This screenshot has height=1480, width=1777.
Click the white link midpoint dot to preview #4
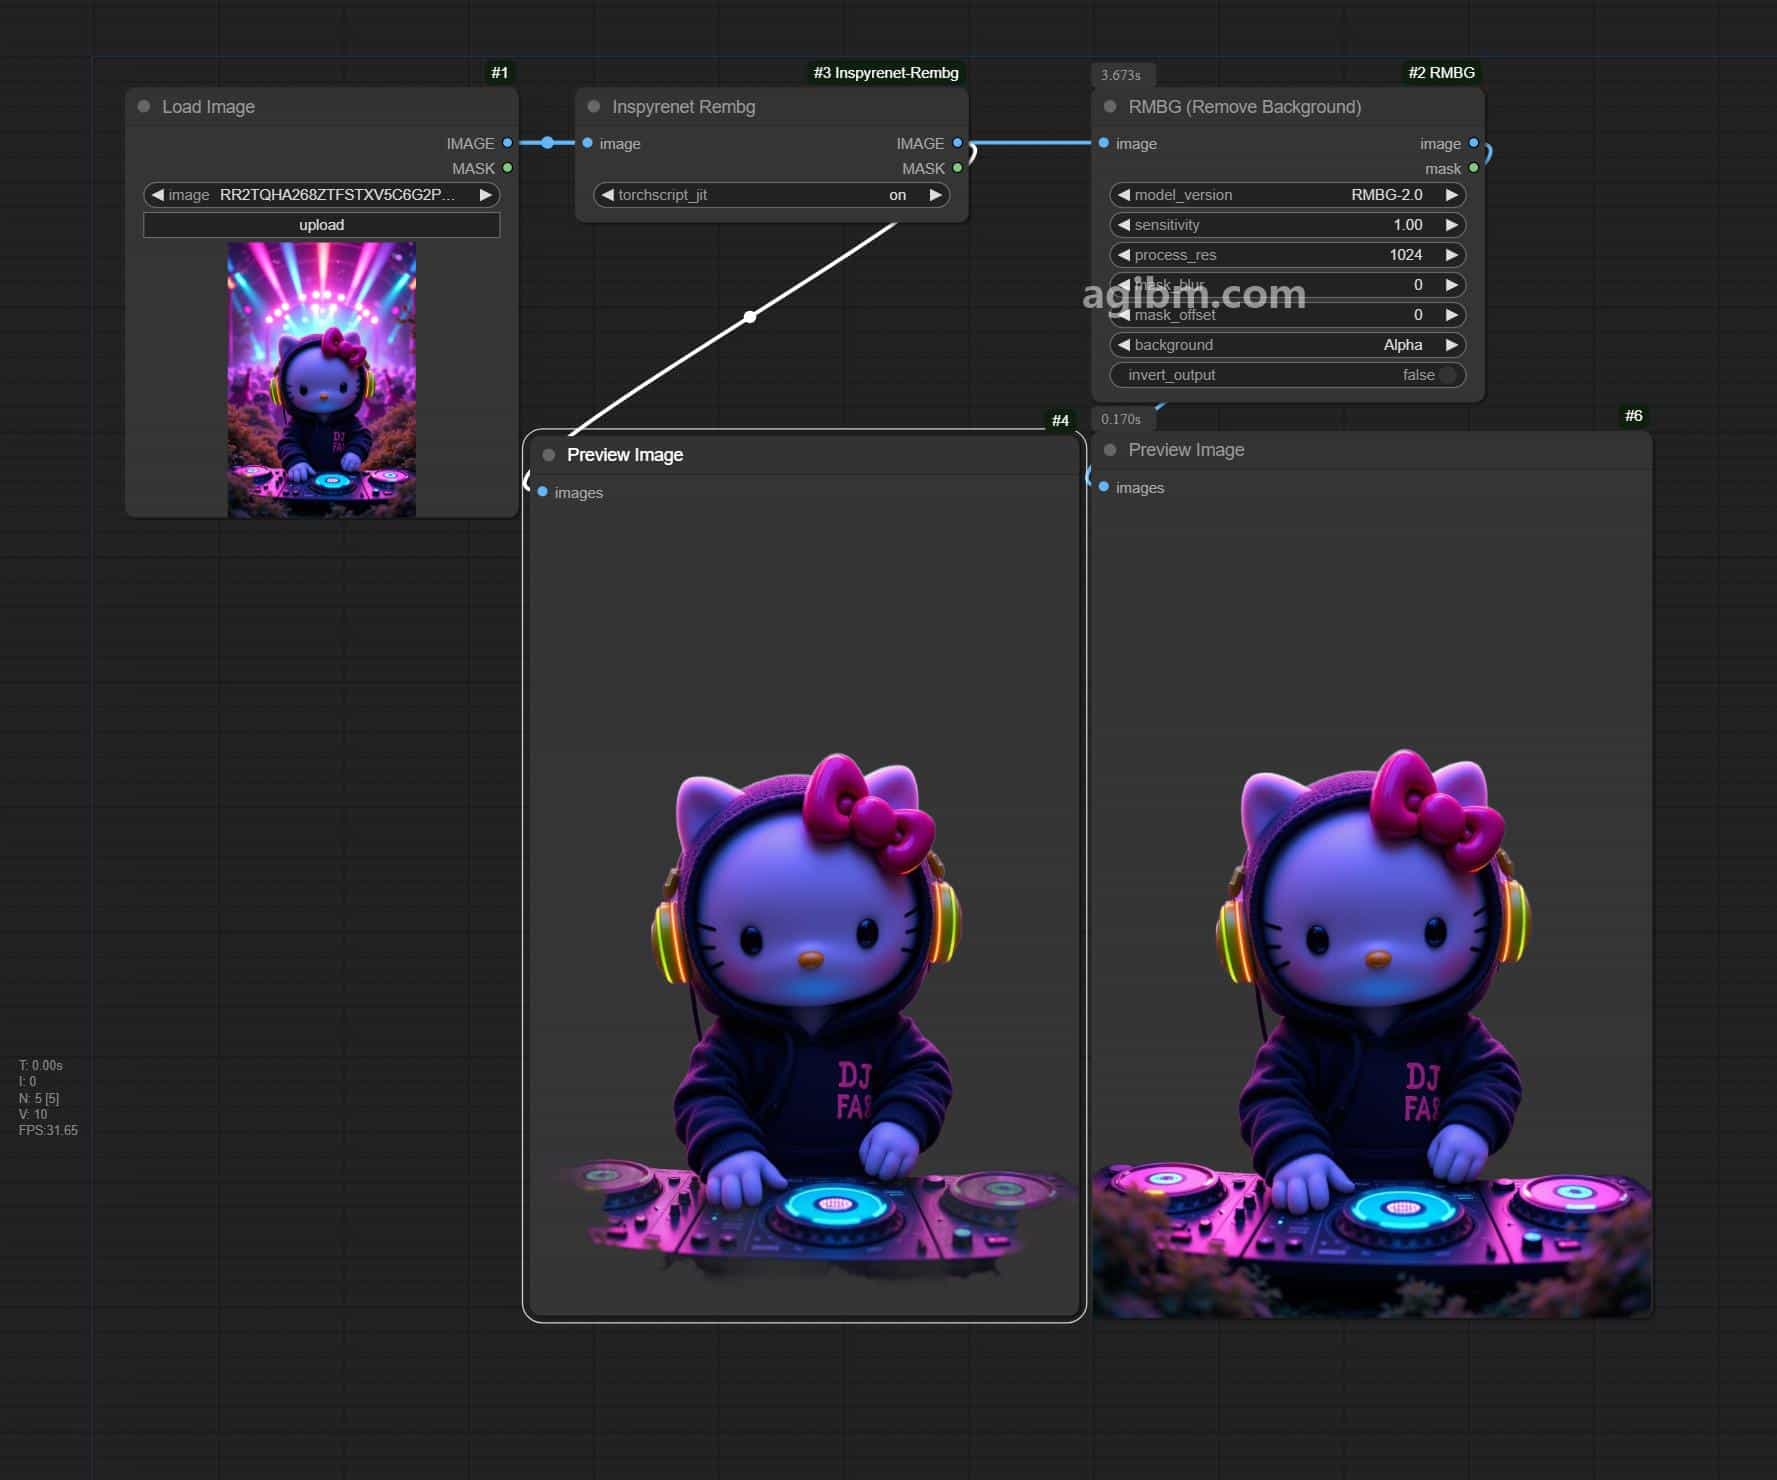(x=750, y=317)
